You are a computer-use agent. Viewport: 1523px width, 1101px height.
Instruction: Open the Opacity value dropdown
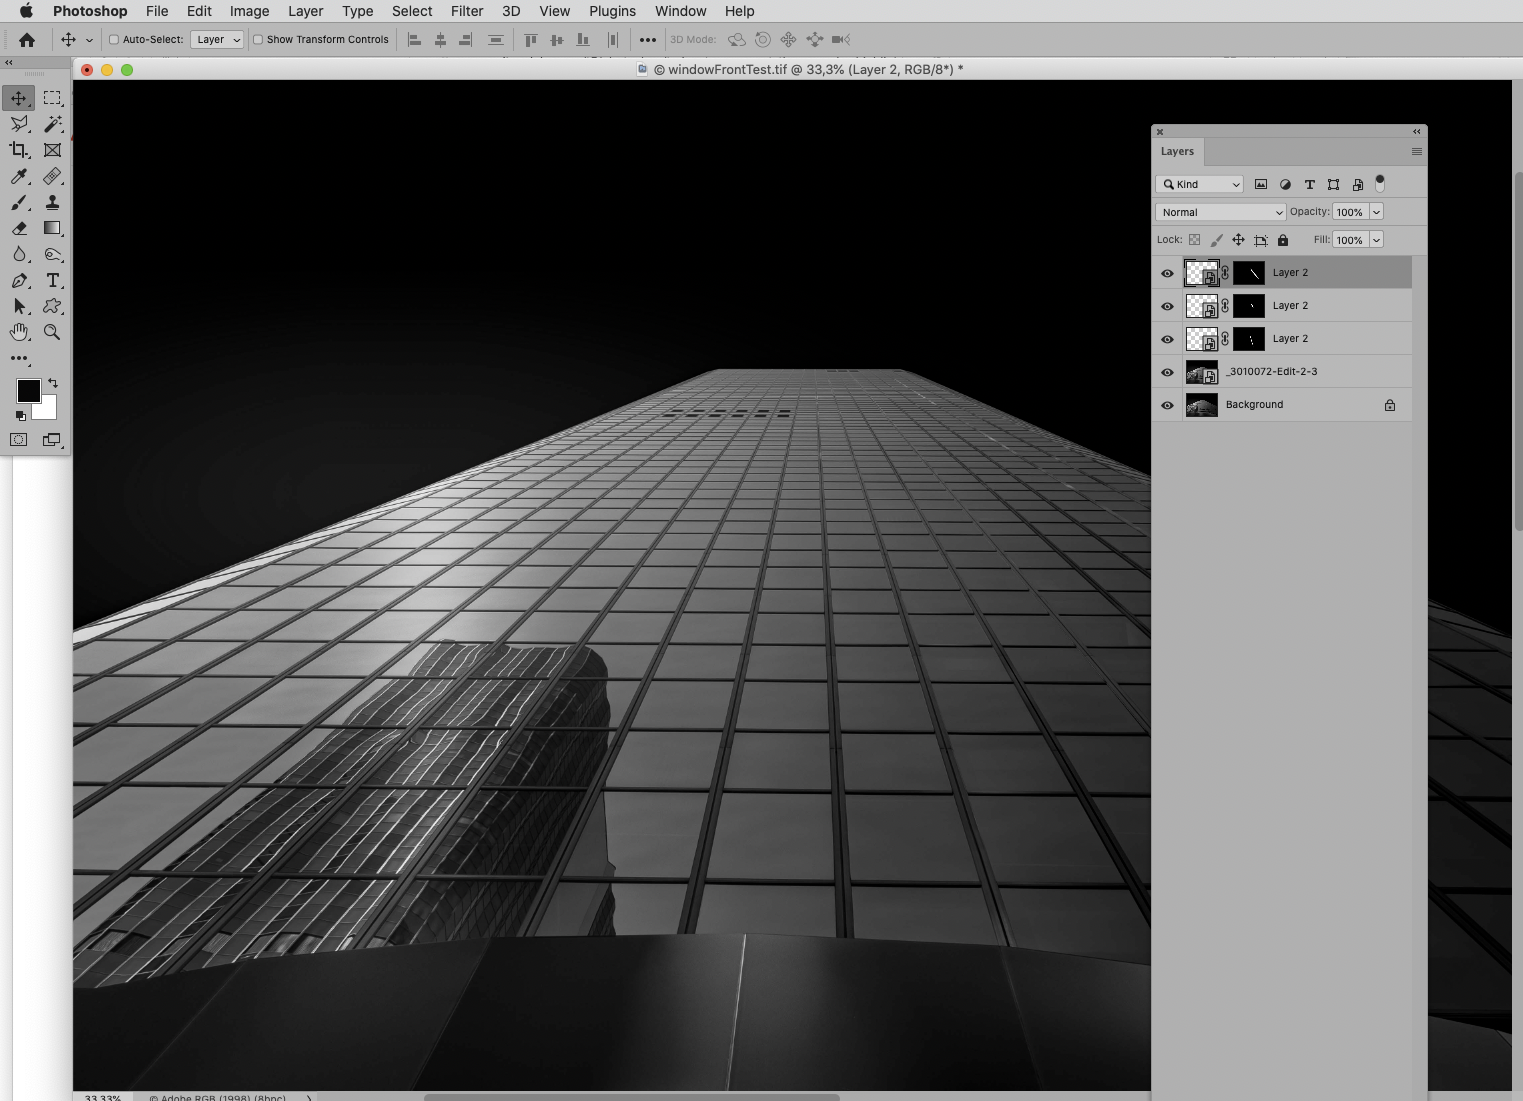click(x=1375, y=211)
